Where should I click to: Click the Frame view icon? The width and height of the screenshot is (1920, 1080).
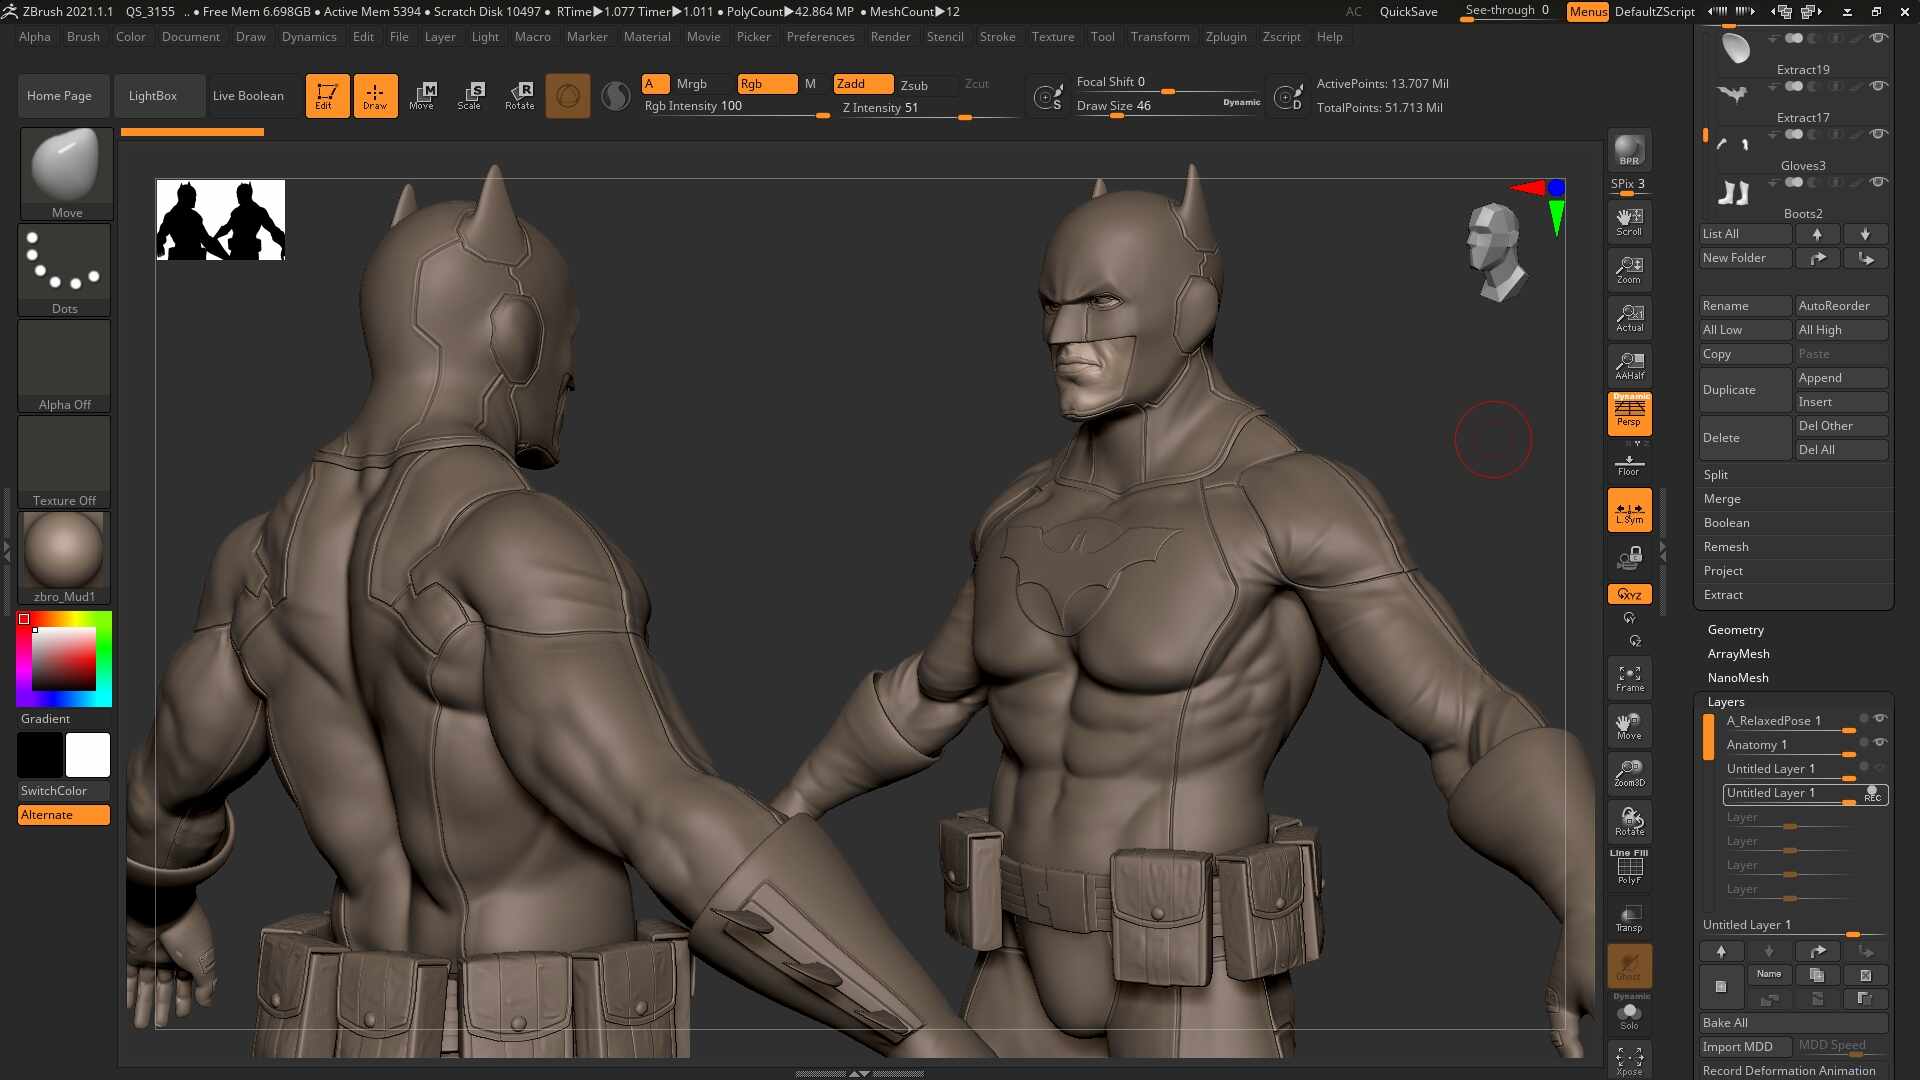(x=1629, y=678)
